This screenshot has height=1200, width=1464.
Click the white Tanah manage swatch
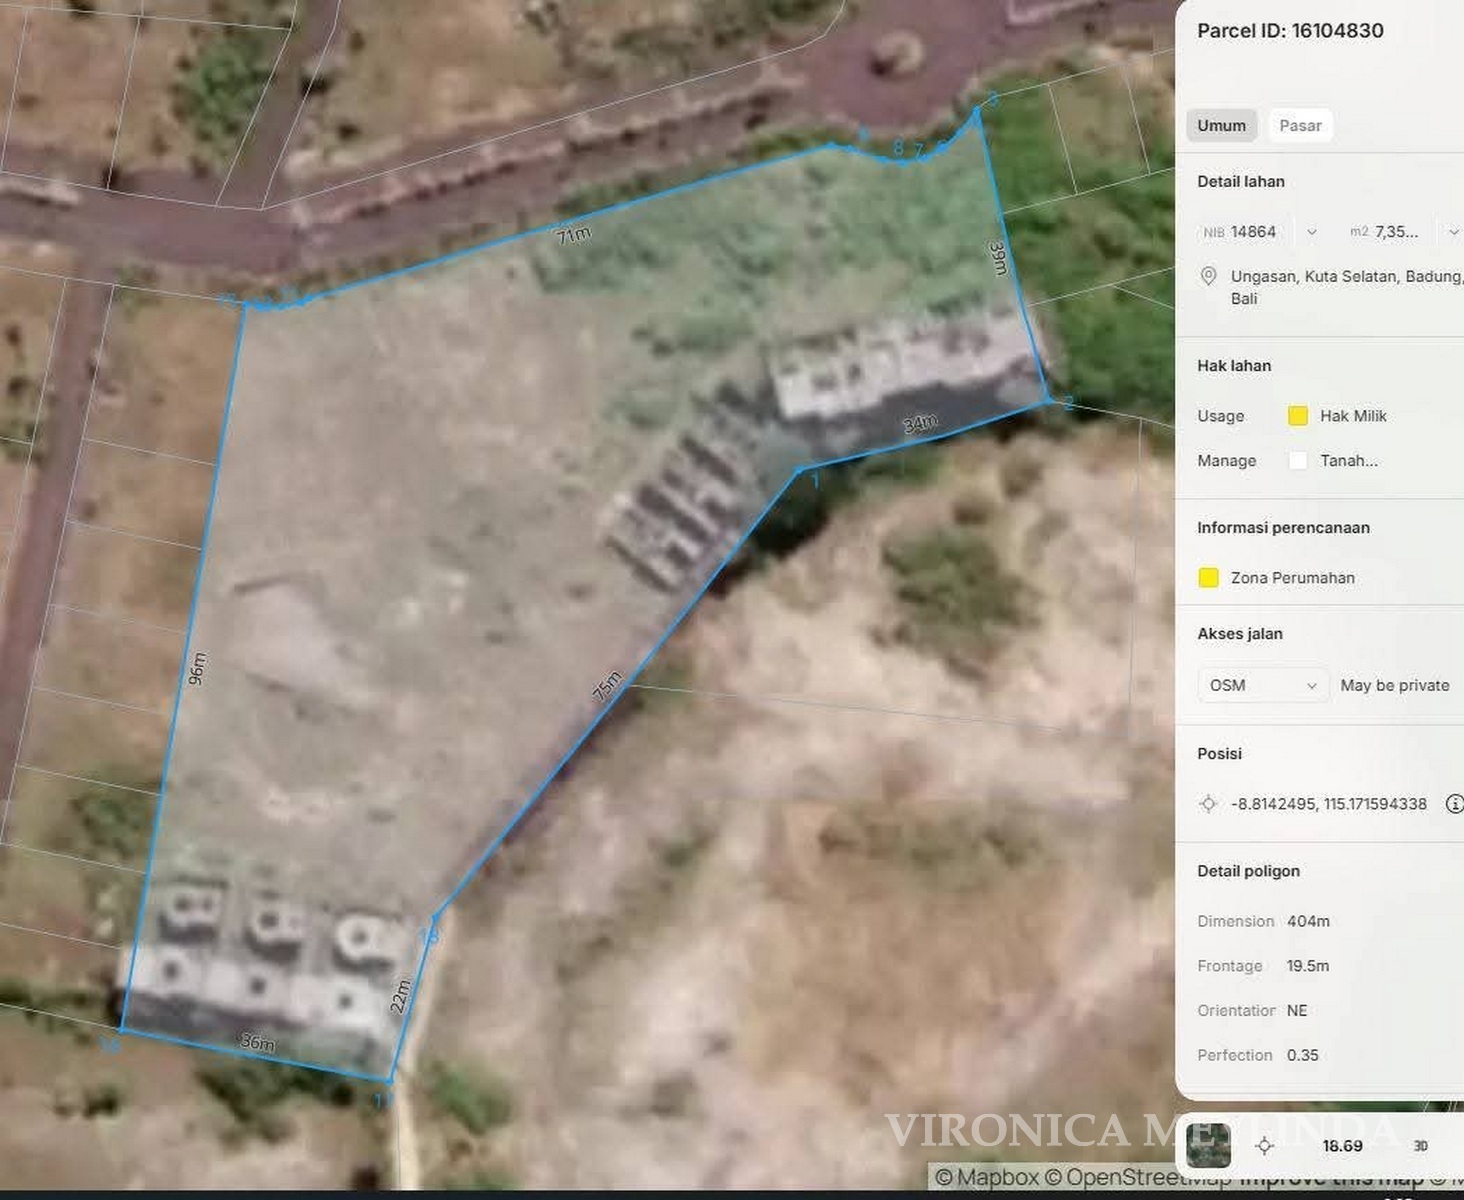click(1297, 460)
